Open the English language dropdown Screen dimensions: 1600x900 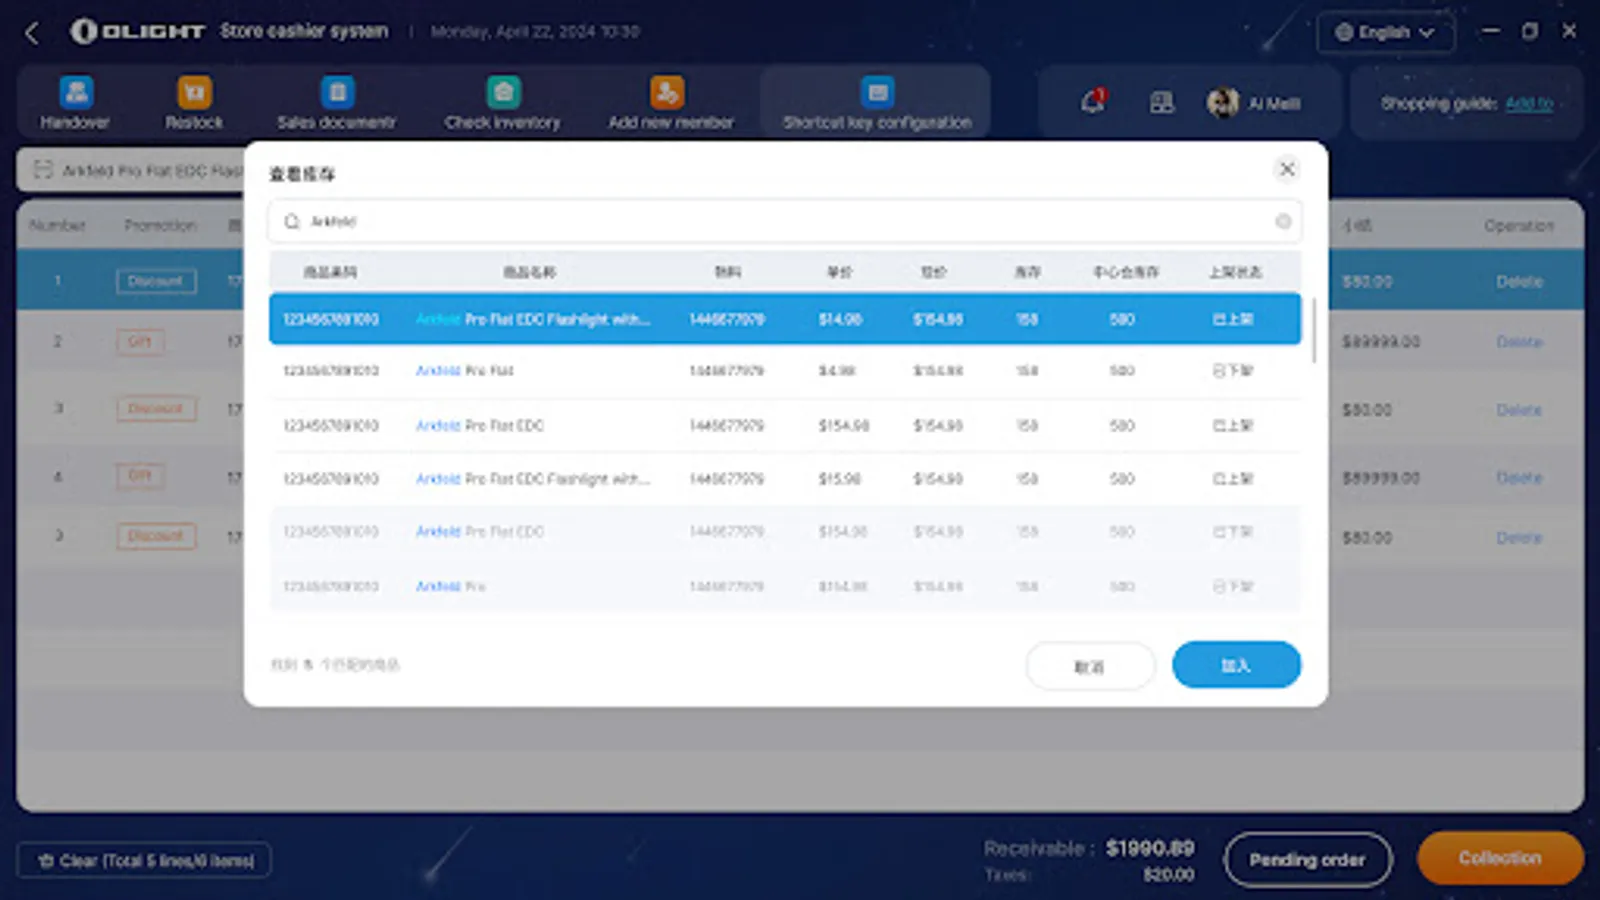1386,31
